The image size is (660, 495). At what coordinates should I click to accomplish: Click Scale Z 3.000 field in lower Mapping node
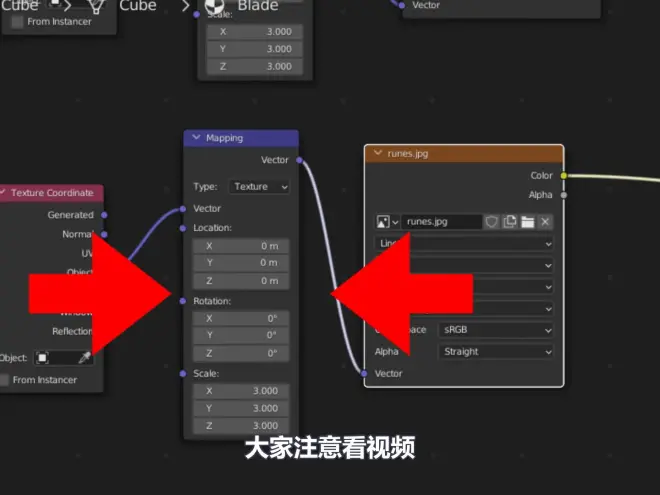pyautogui.click(x=241, y=426)
